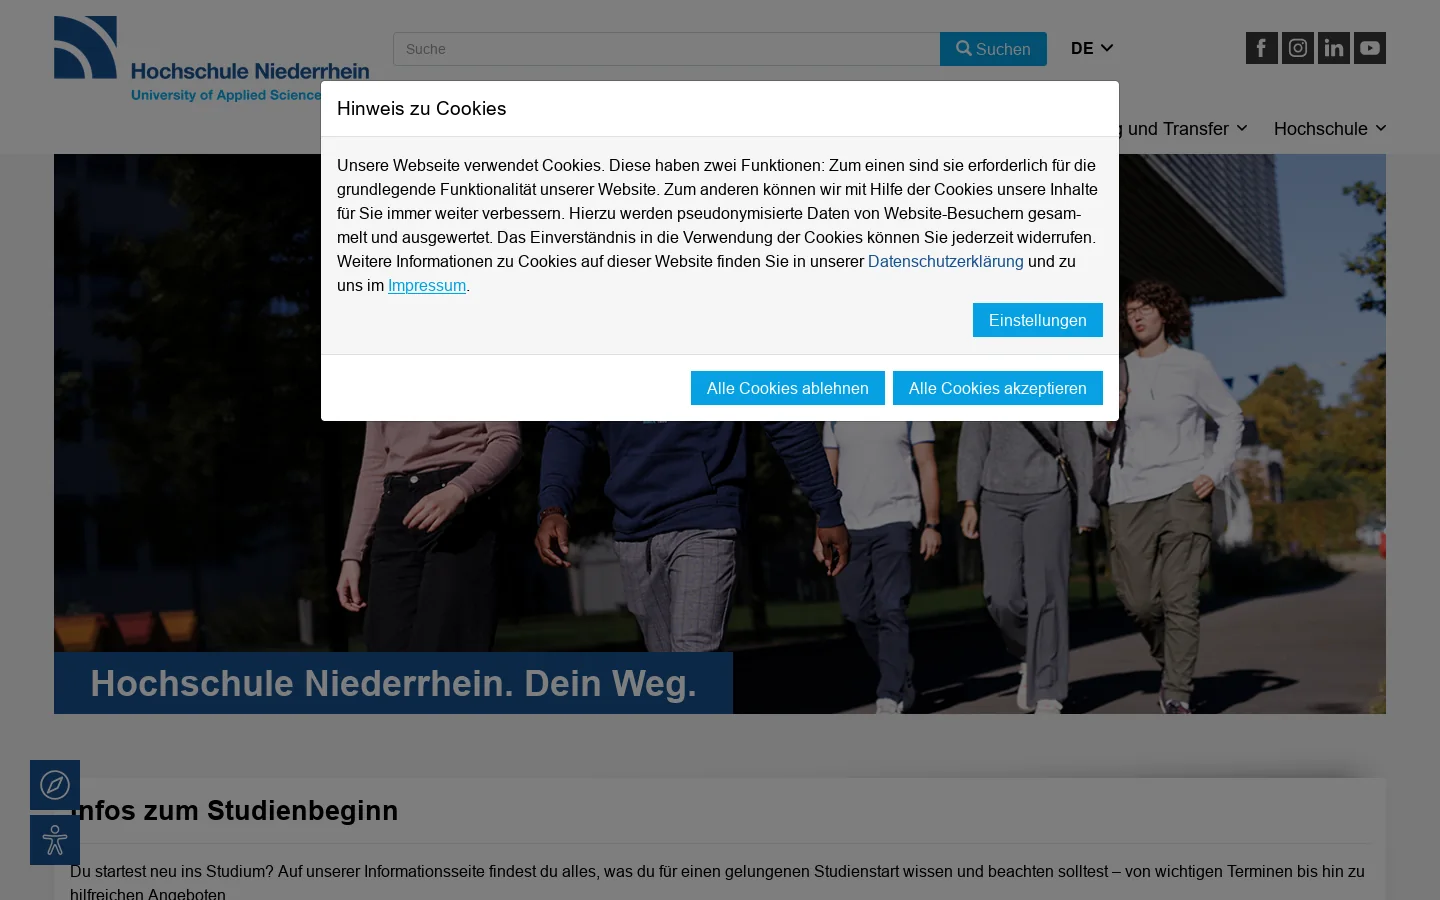The width and height of the screenshot is (1440, 900).
Task: Open the Instagram social icon
Action: click(1298, 48)
